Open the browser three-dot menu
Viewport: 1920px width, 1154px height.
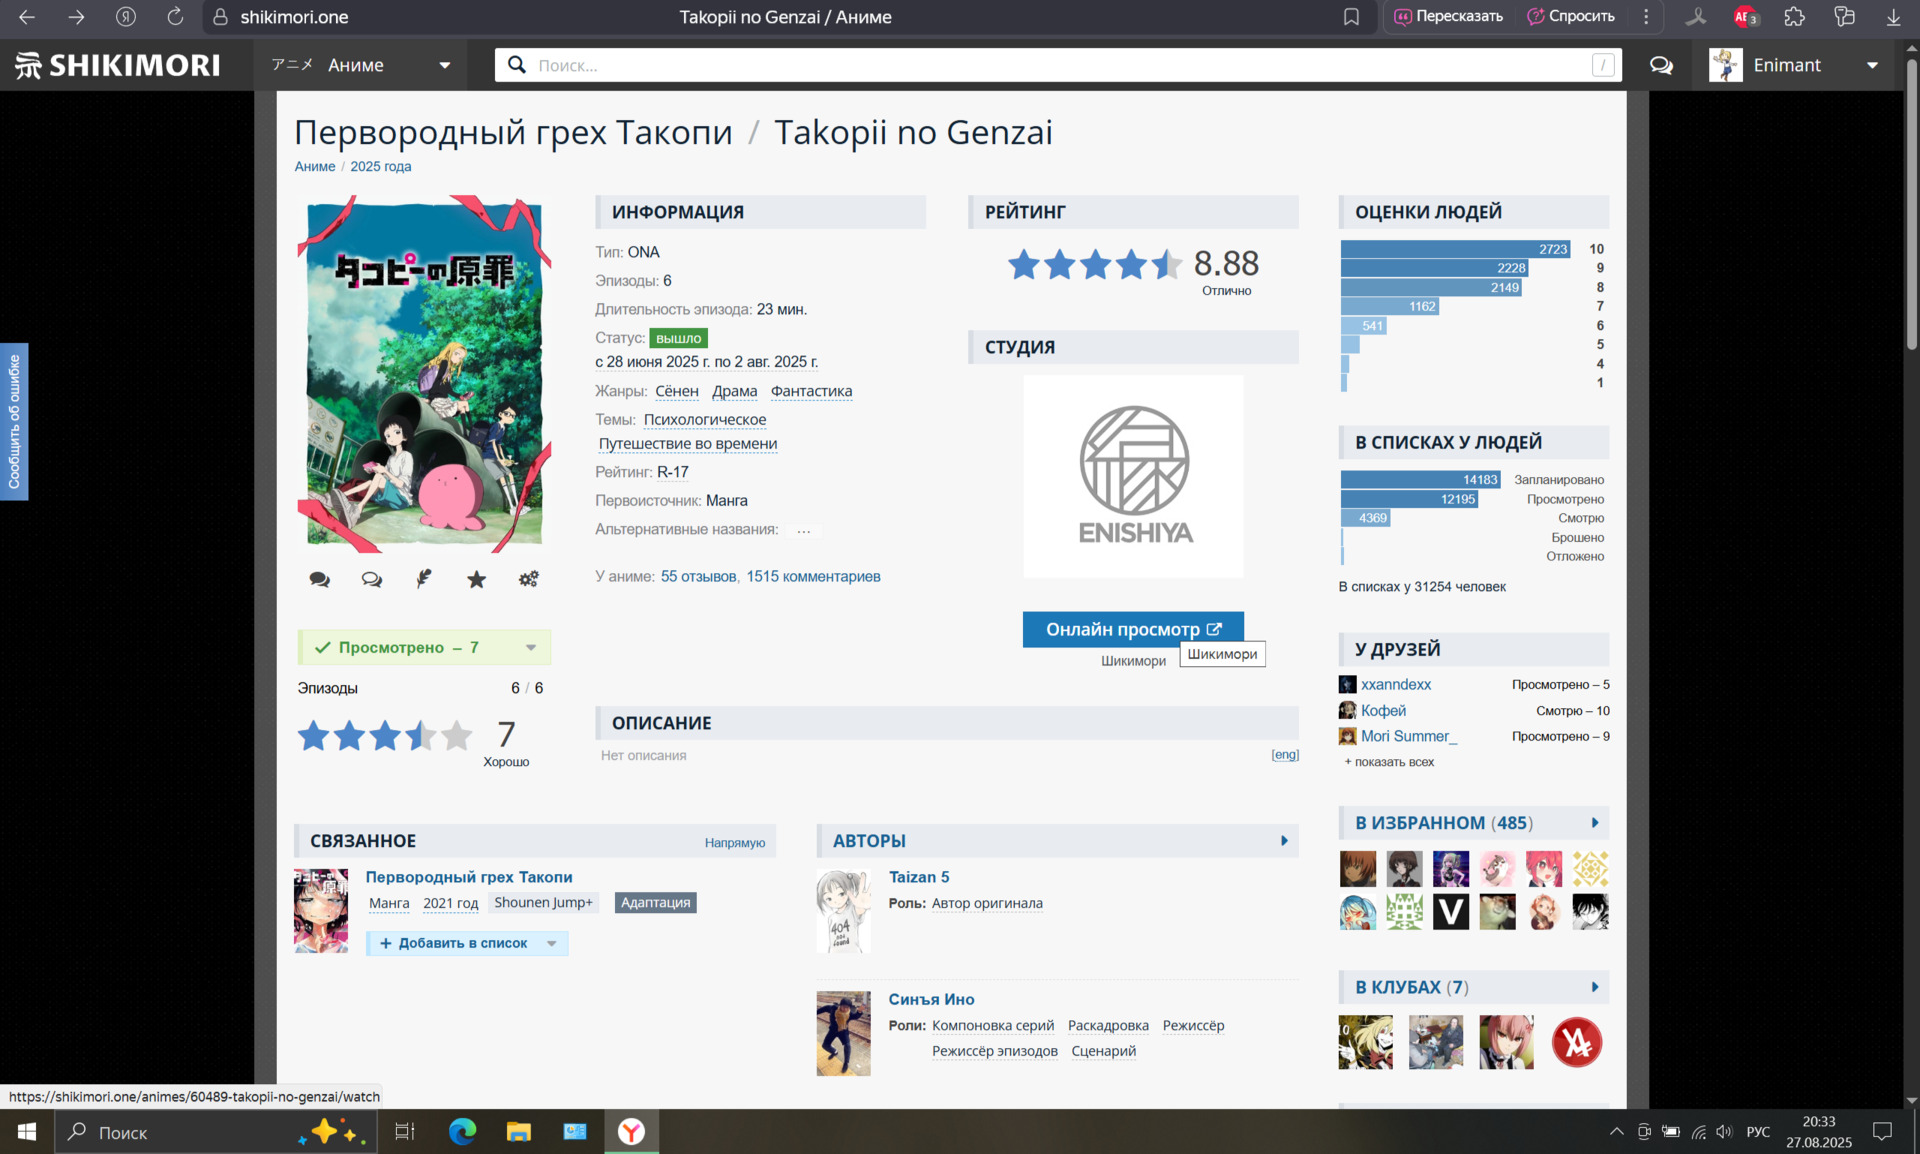[x=1646, y=17]
